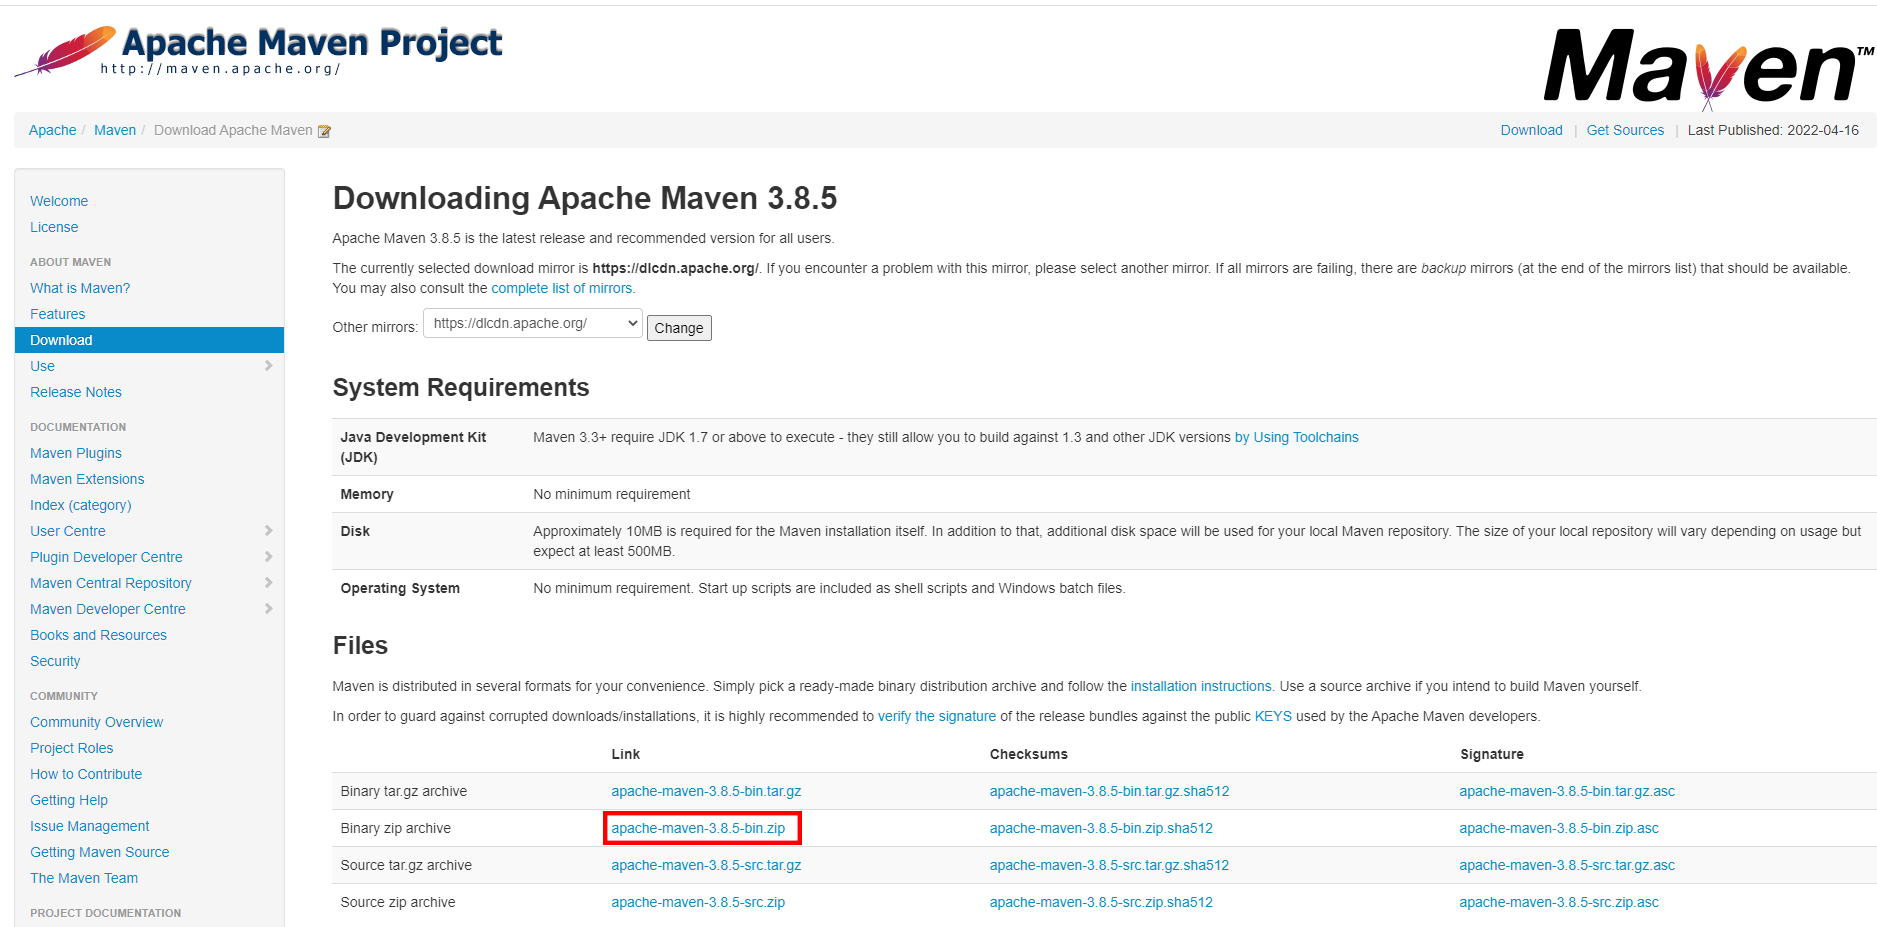Download apache-maven-3.8.5-src.tar.gz
Image resolution: width=1877 pixels, height=927 pixels.
click(706, 865)
